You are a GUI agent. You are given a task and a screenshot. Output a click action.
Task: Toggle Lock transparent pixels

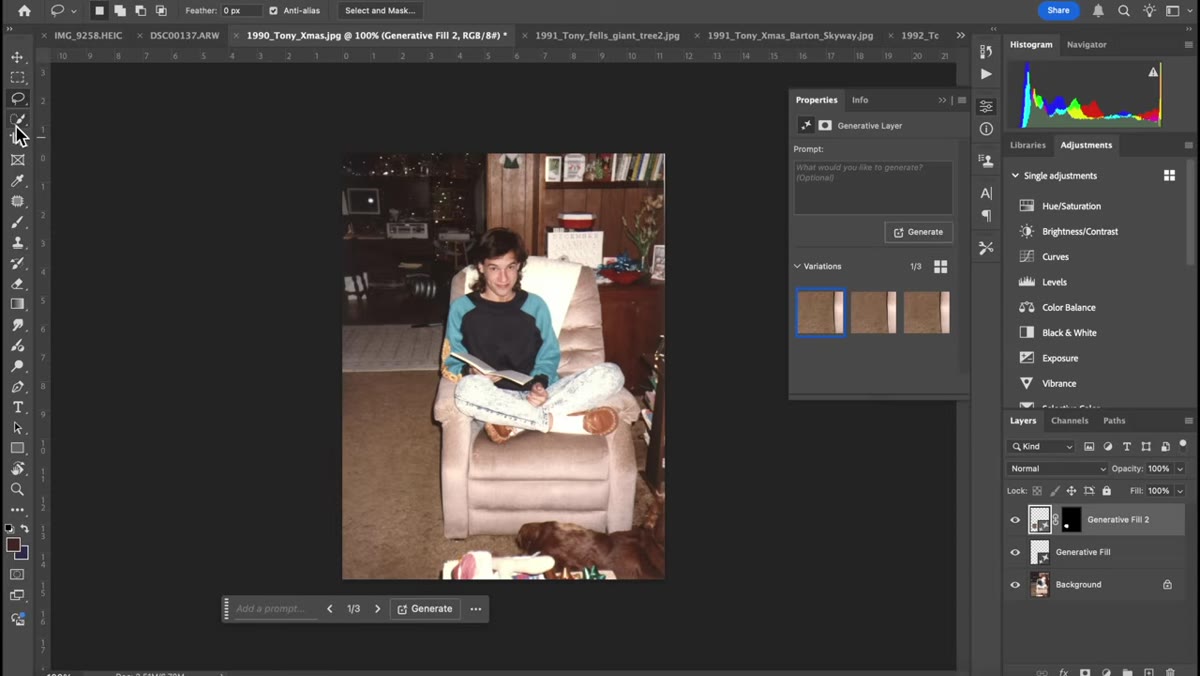tap(1037, 491)
